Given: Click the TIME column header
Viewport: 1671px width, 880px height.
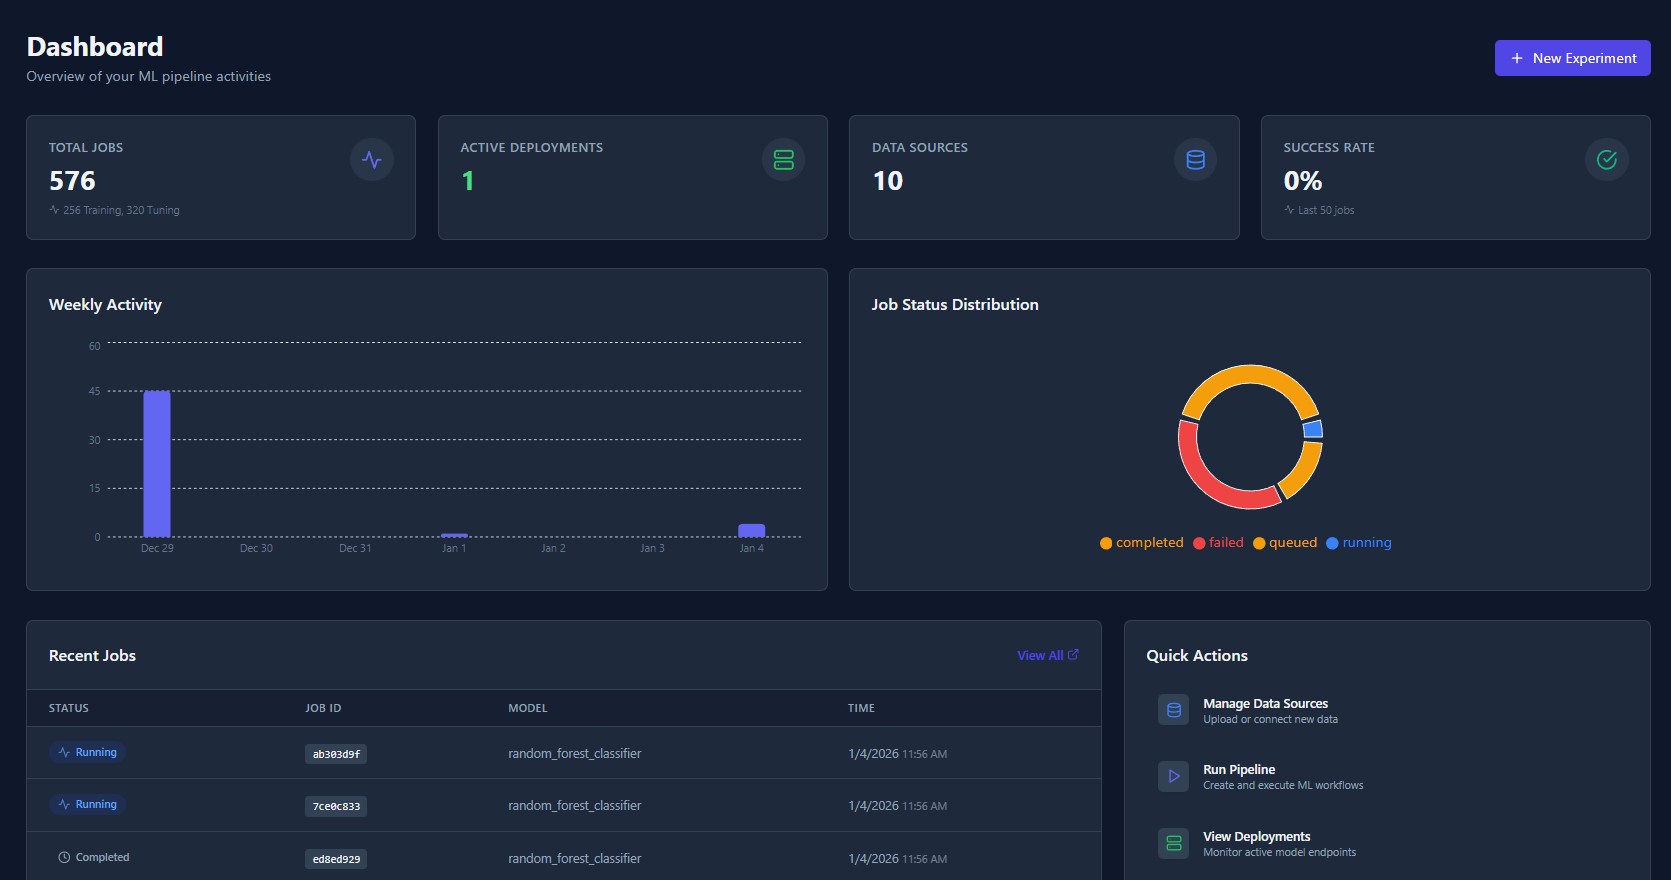Looking at the screenshot, I should point(861,708).
